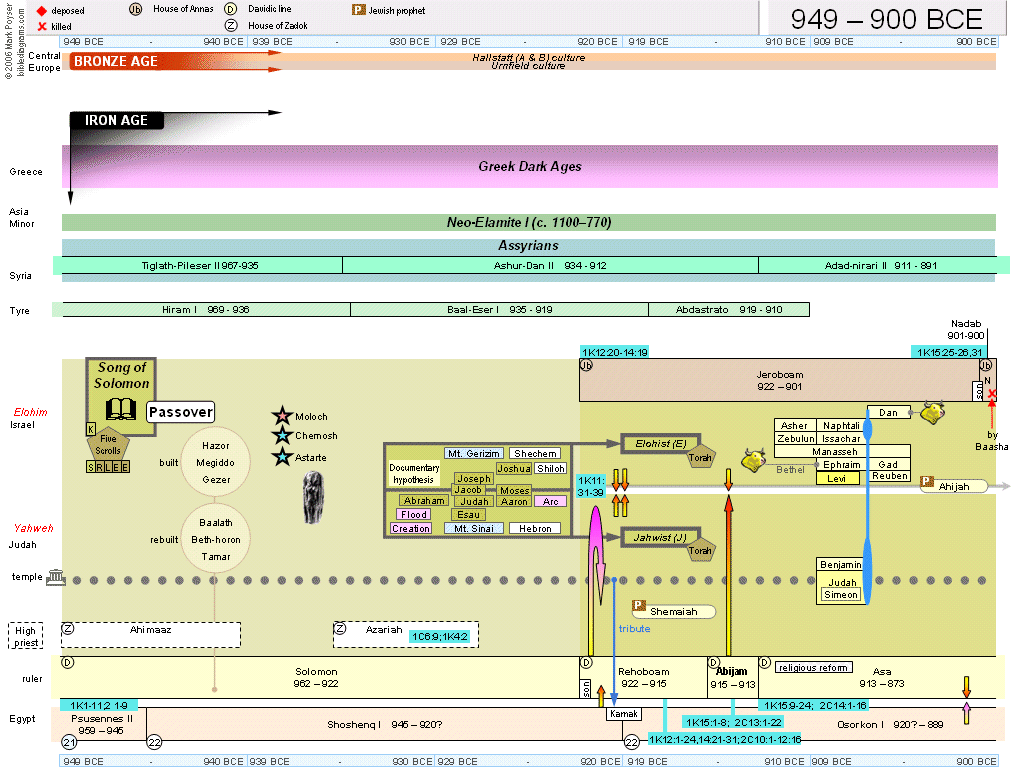This screenshot has height=768, width=1024.
Task: Click the pink Flood box
Action: pos(413,515)
